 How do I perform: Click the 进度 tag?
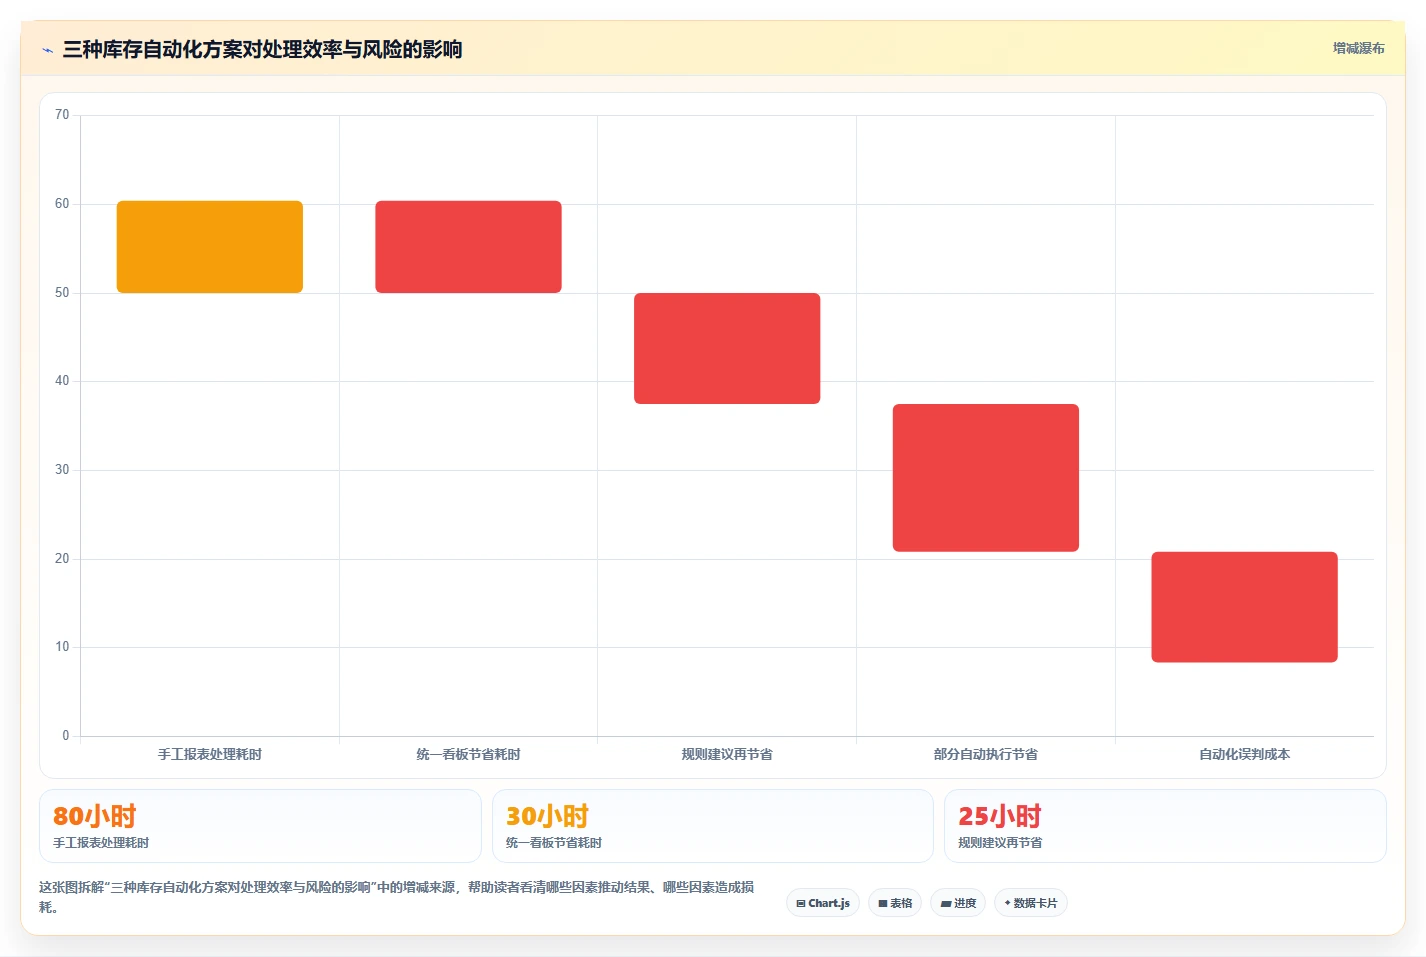click(x=958, y=903)
